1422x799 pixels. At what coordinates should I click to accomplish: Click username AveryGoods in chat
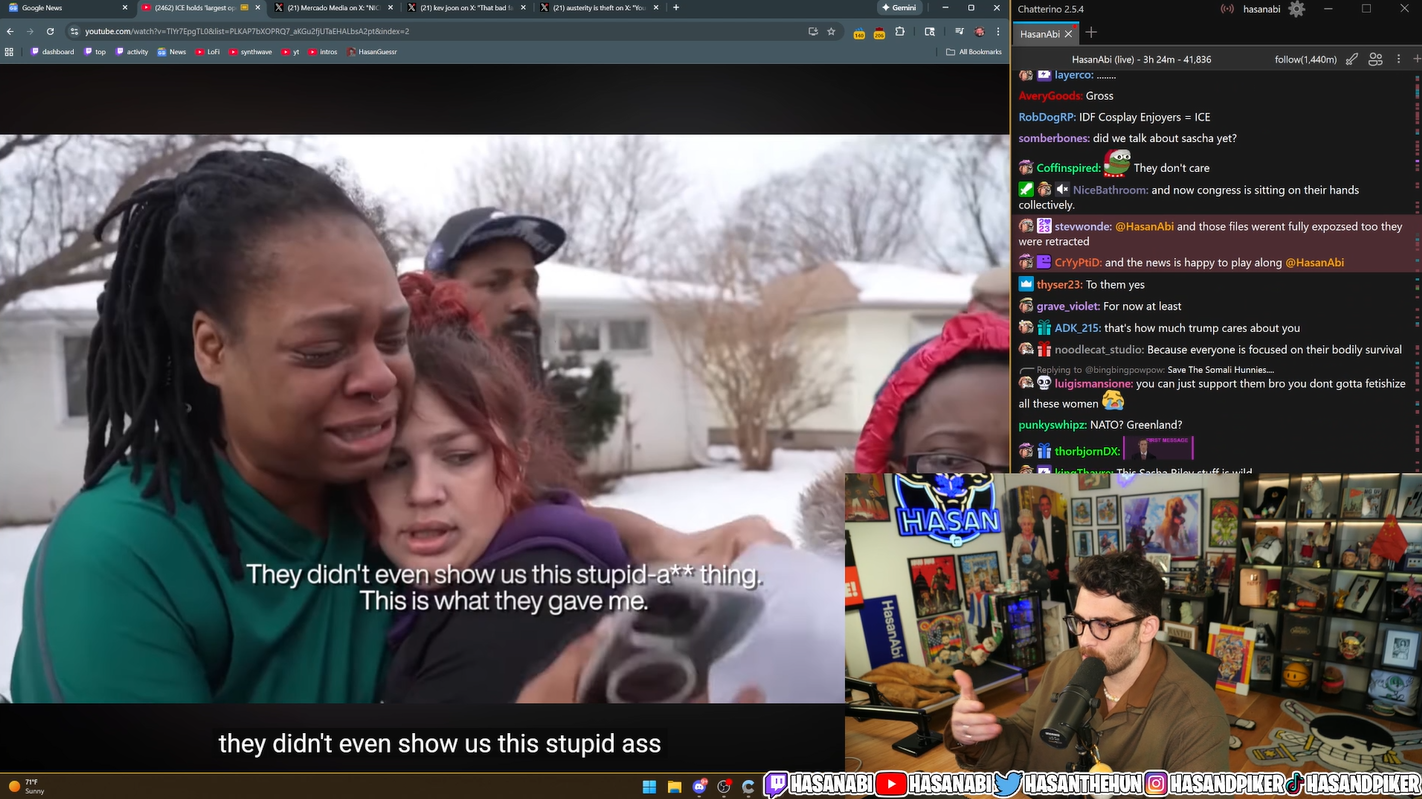pos(1050,96)
